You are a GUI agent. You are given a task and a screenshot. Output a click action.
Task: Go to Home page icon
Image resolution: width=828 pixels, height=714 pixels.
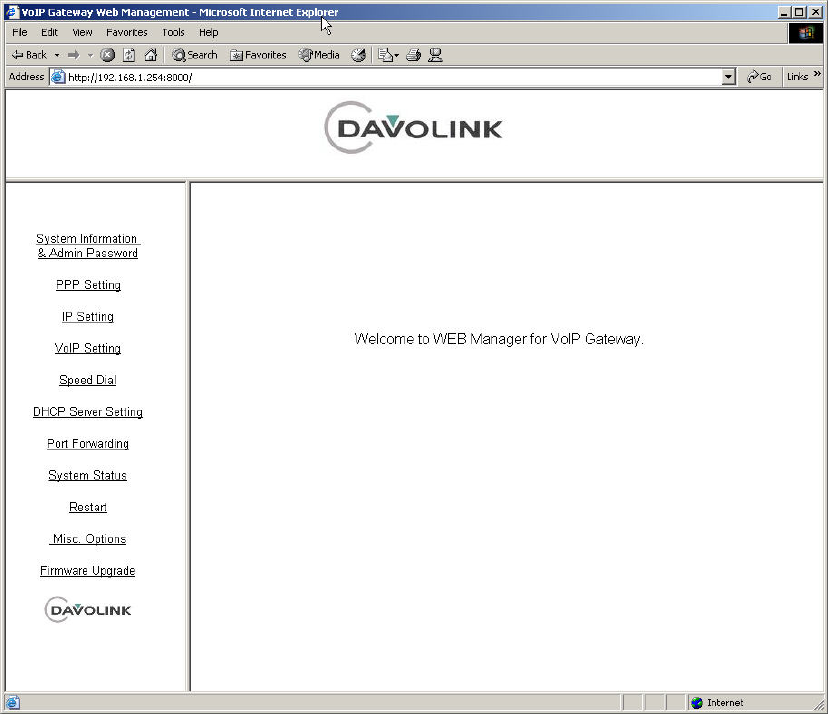(x=150, y=55)
